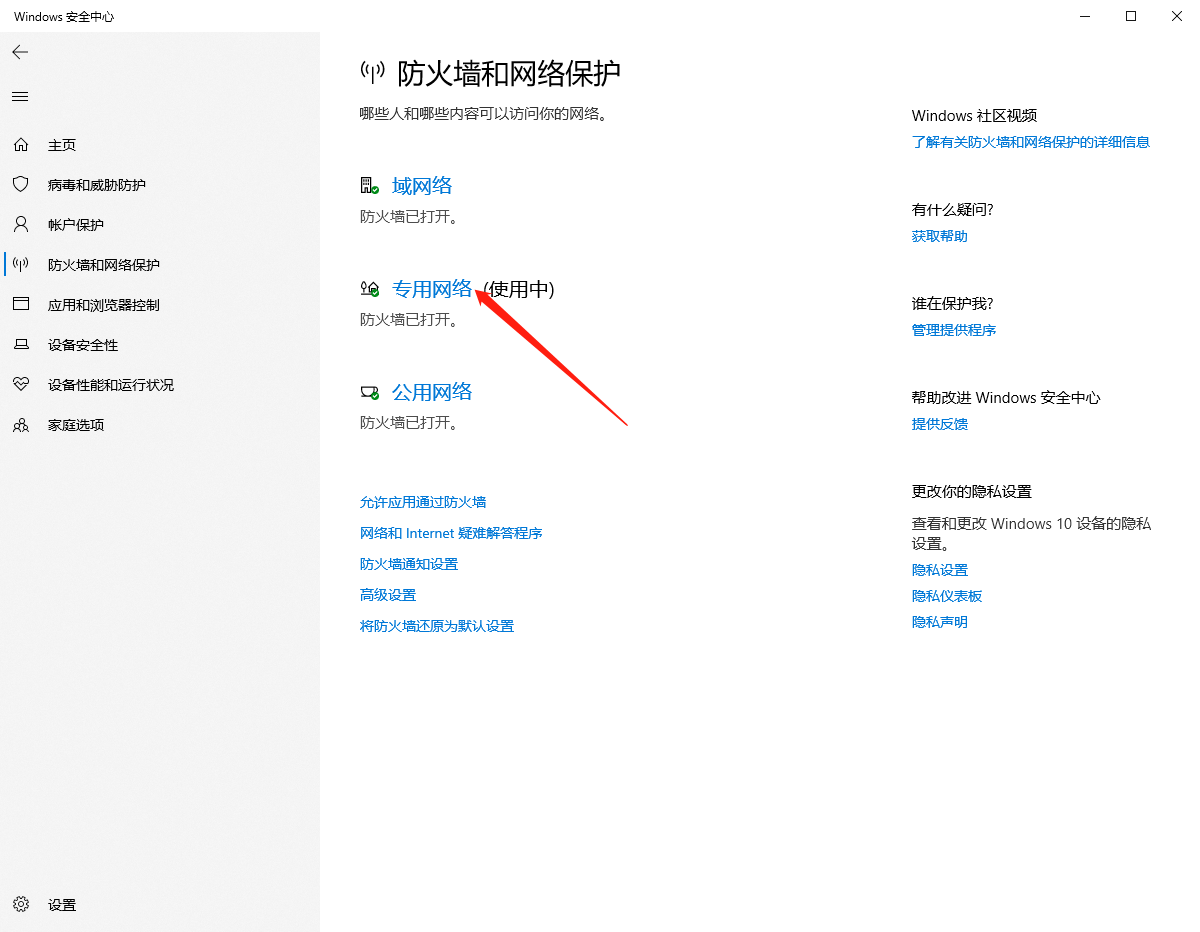Screen dimensions: 1200x932
Task: Click the 防火墙已打开 status under 公用网络
Action: pos(408,423)
